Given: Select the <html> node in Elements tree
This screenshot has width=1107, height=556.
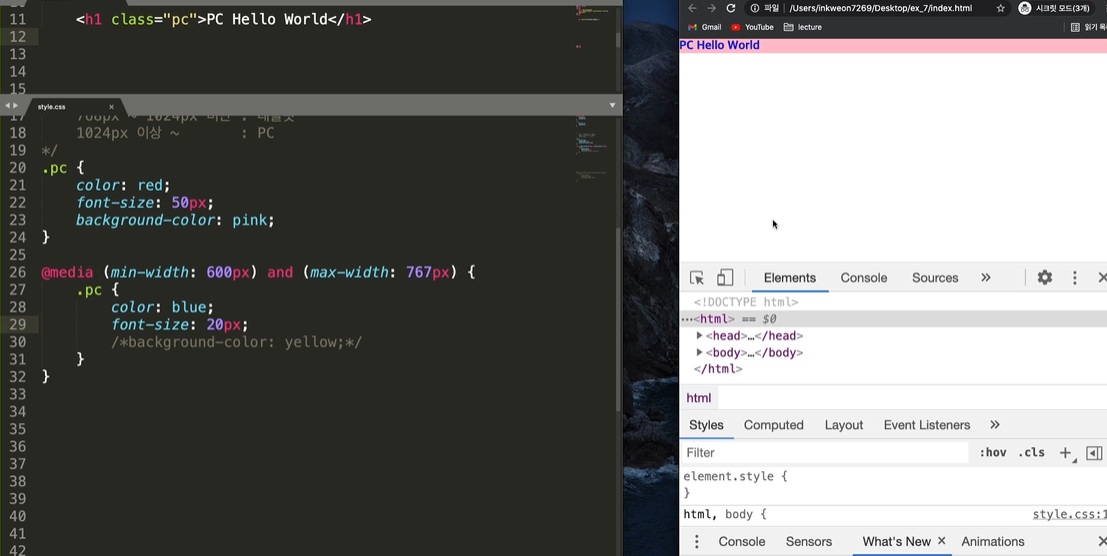Looking at the screenshot, I should (893, 319).
